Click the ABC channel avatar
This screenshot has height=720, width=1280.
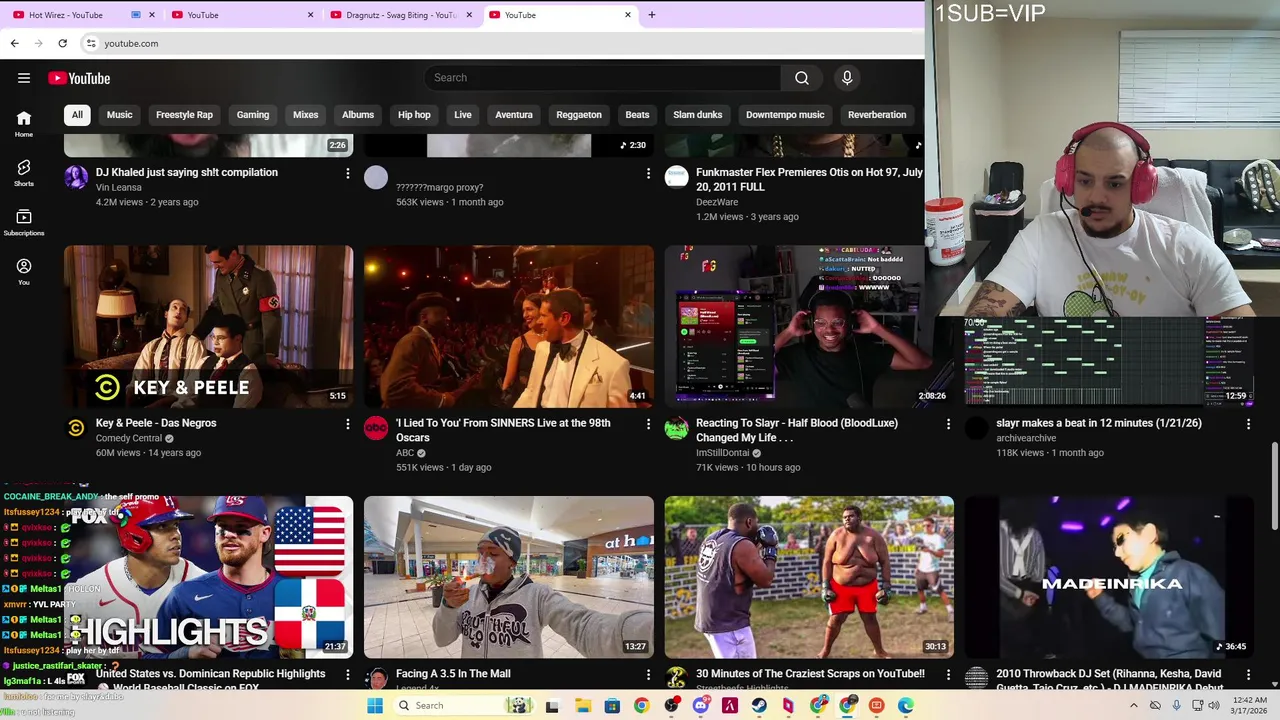pyautogui.click(x=376, y=428)
